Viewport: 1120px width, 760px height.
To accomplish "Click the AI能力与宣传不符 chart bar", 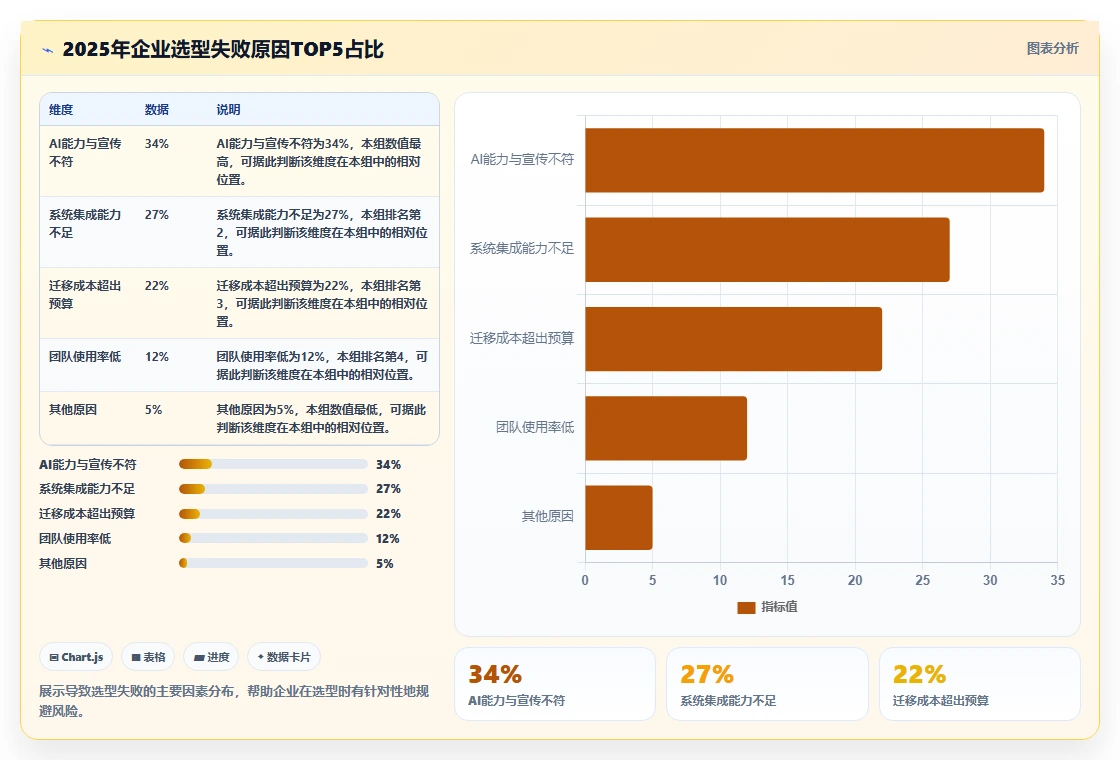I will point(814,160).
